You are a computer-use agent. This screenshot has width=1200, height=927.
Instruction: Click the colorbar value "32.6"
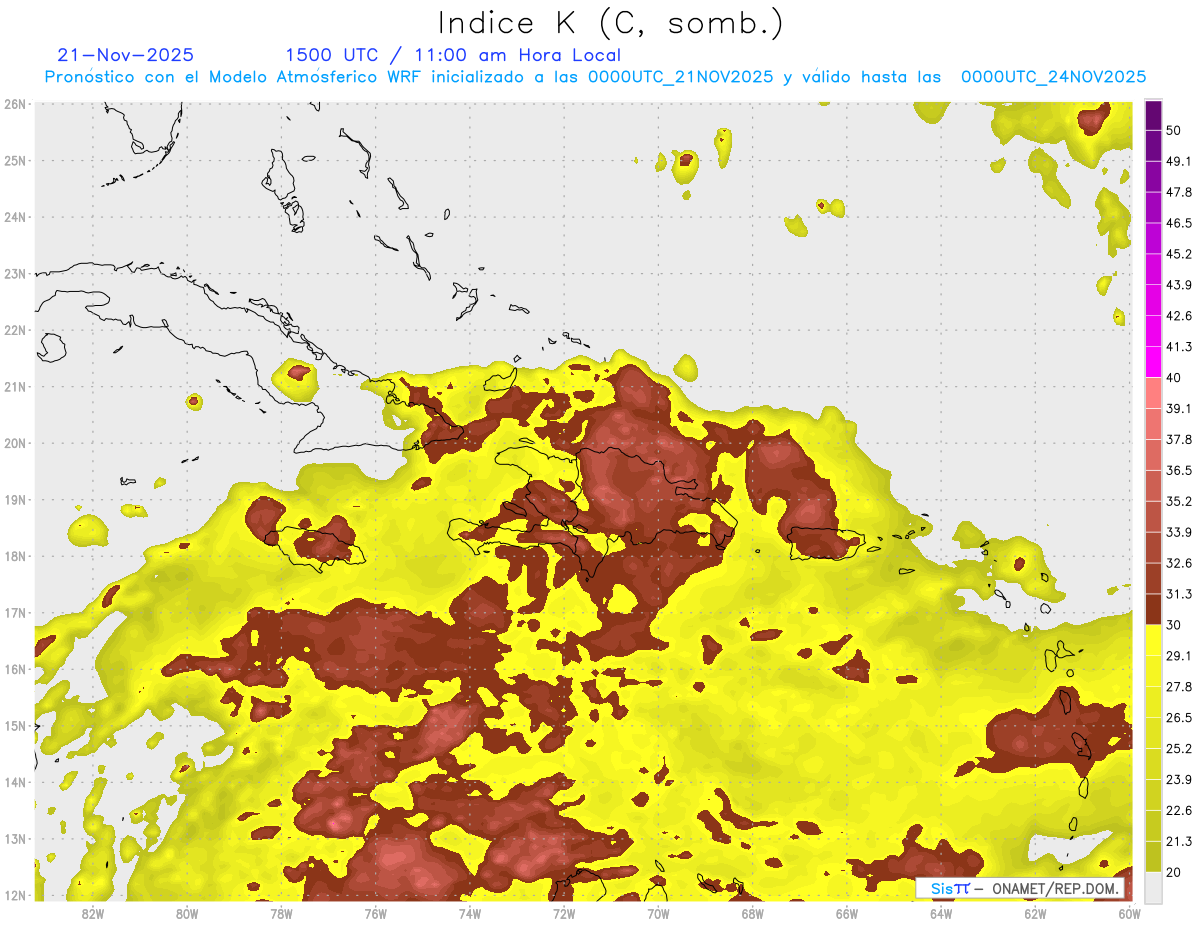point(1179,563)
